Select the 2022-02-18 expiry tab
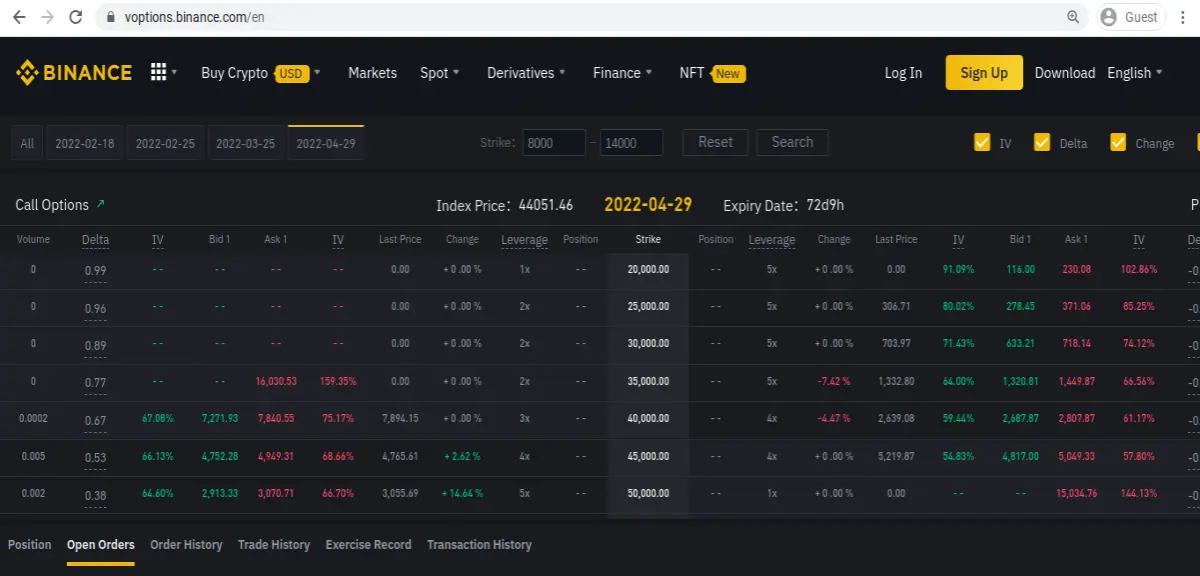The width and height of the screenshot is (1200, 576). (x=85, y=143)
